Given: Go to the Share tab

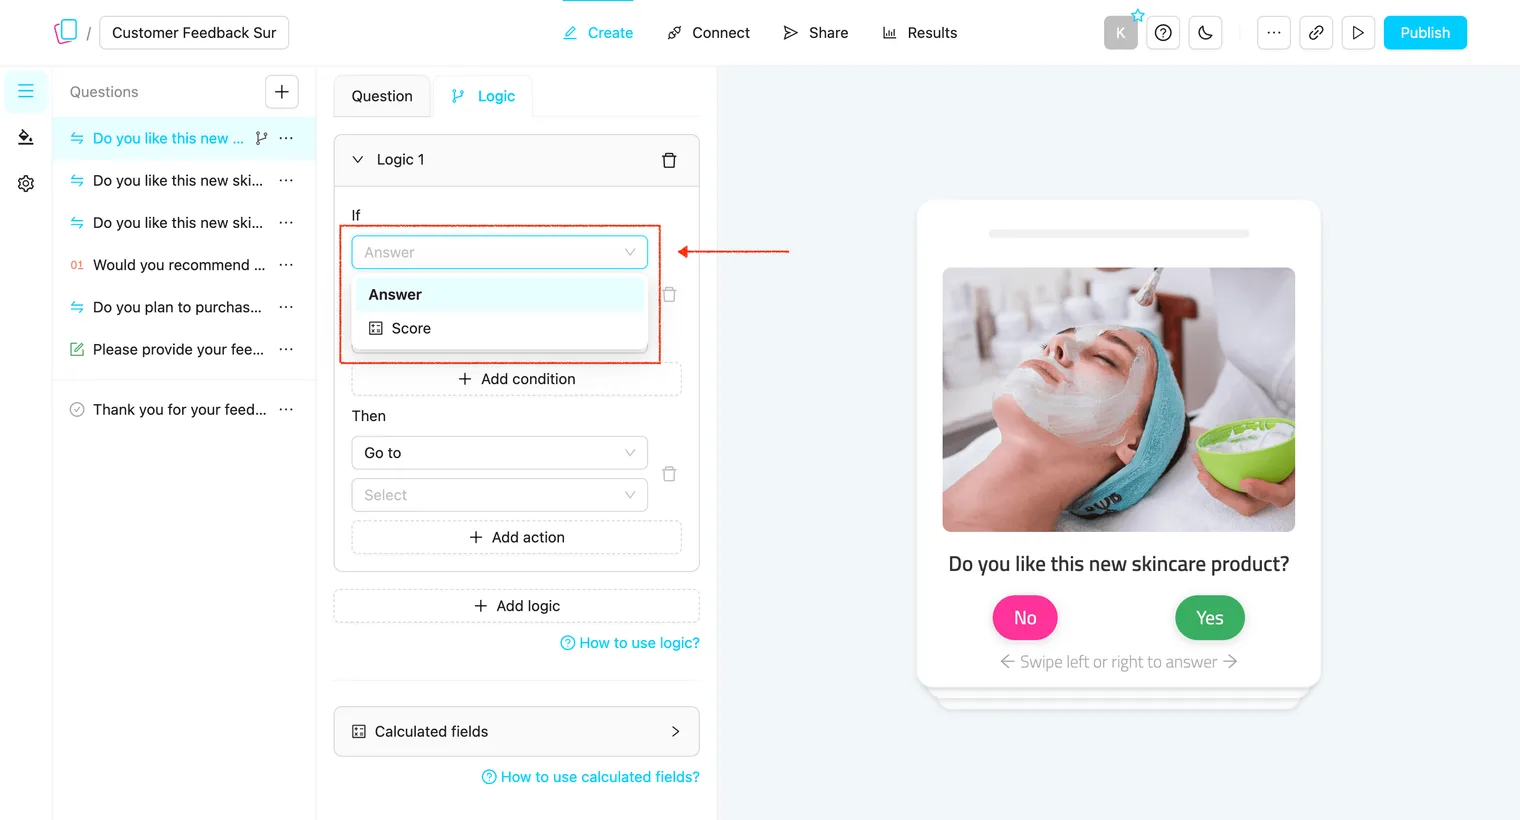Looking at the screenshot, I should coord(816,33).
